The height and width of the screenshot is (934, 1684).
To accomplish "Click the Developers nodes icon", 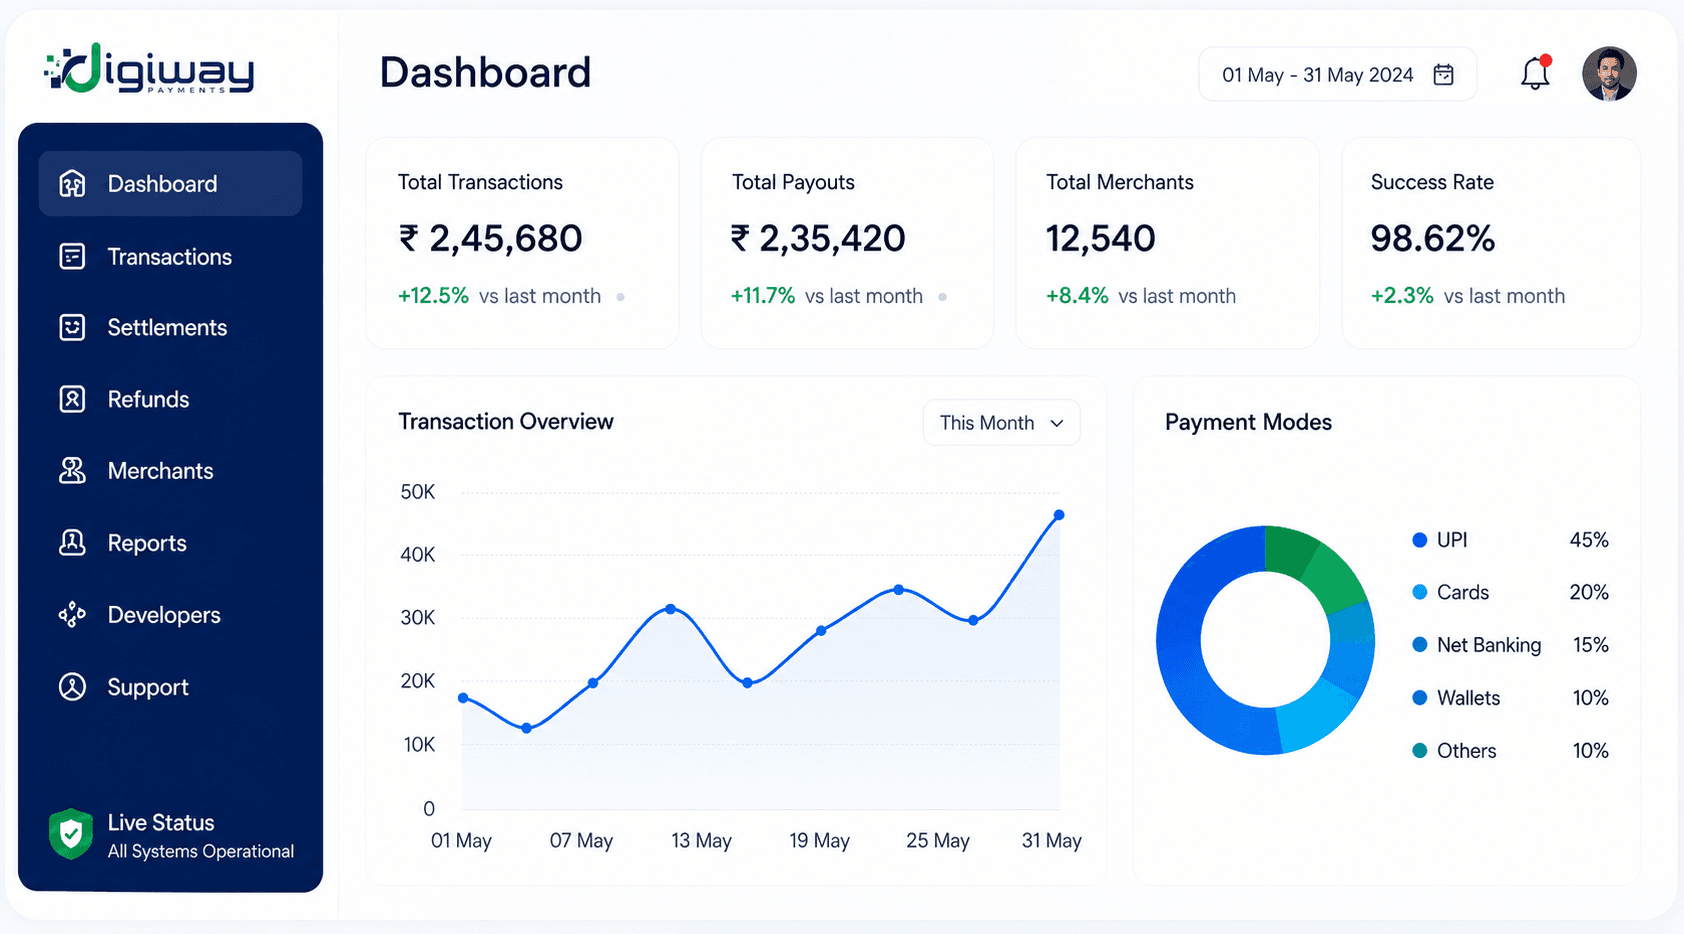I will point(72,615).
